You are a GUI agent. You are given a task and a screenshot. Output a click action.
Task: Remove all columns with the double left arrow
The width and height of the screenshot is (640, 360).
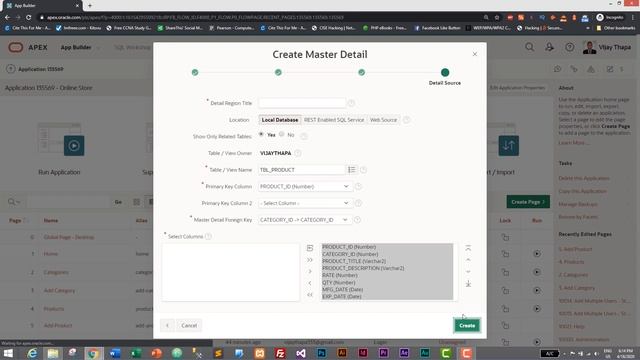310,295
